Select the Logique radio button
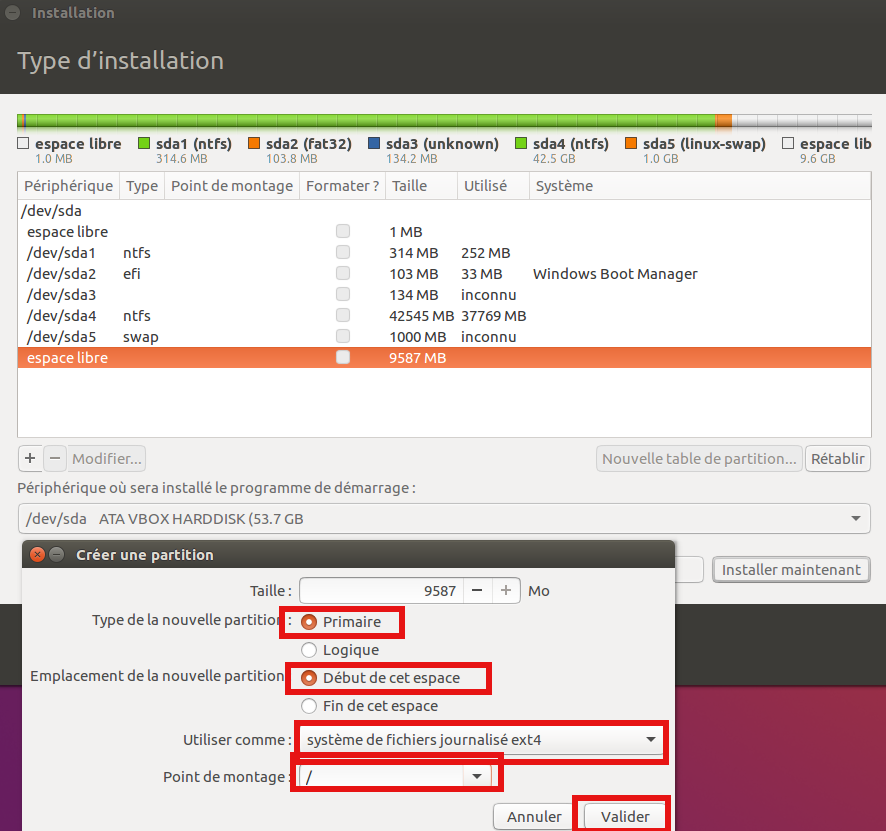The width and height of the screenshot is (886, 831). (309, 650)
